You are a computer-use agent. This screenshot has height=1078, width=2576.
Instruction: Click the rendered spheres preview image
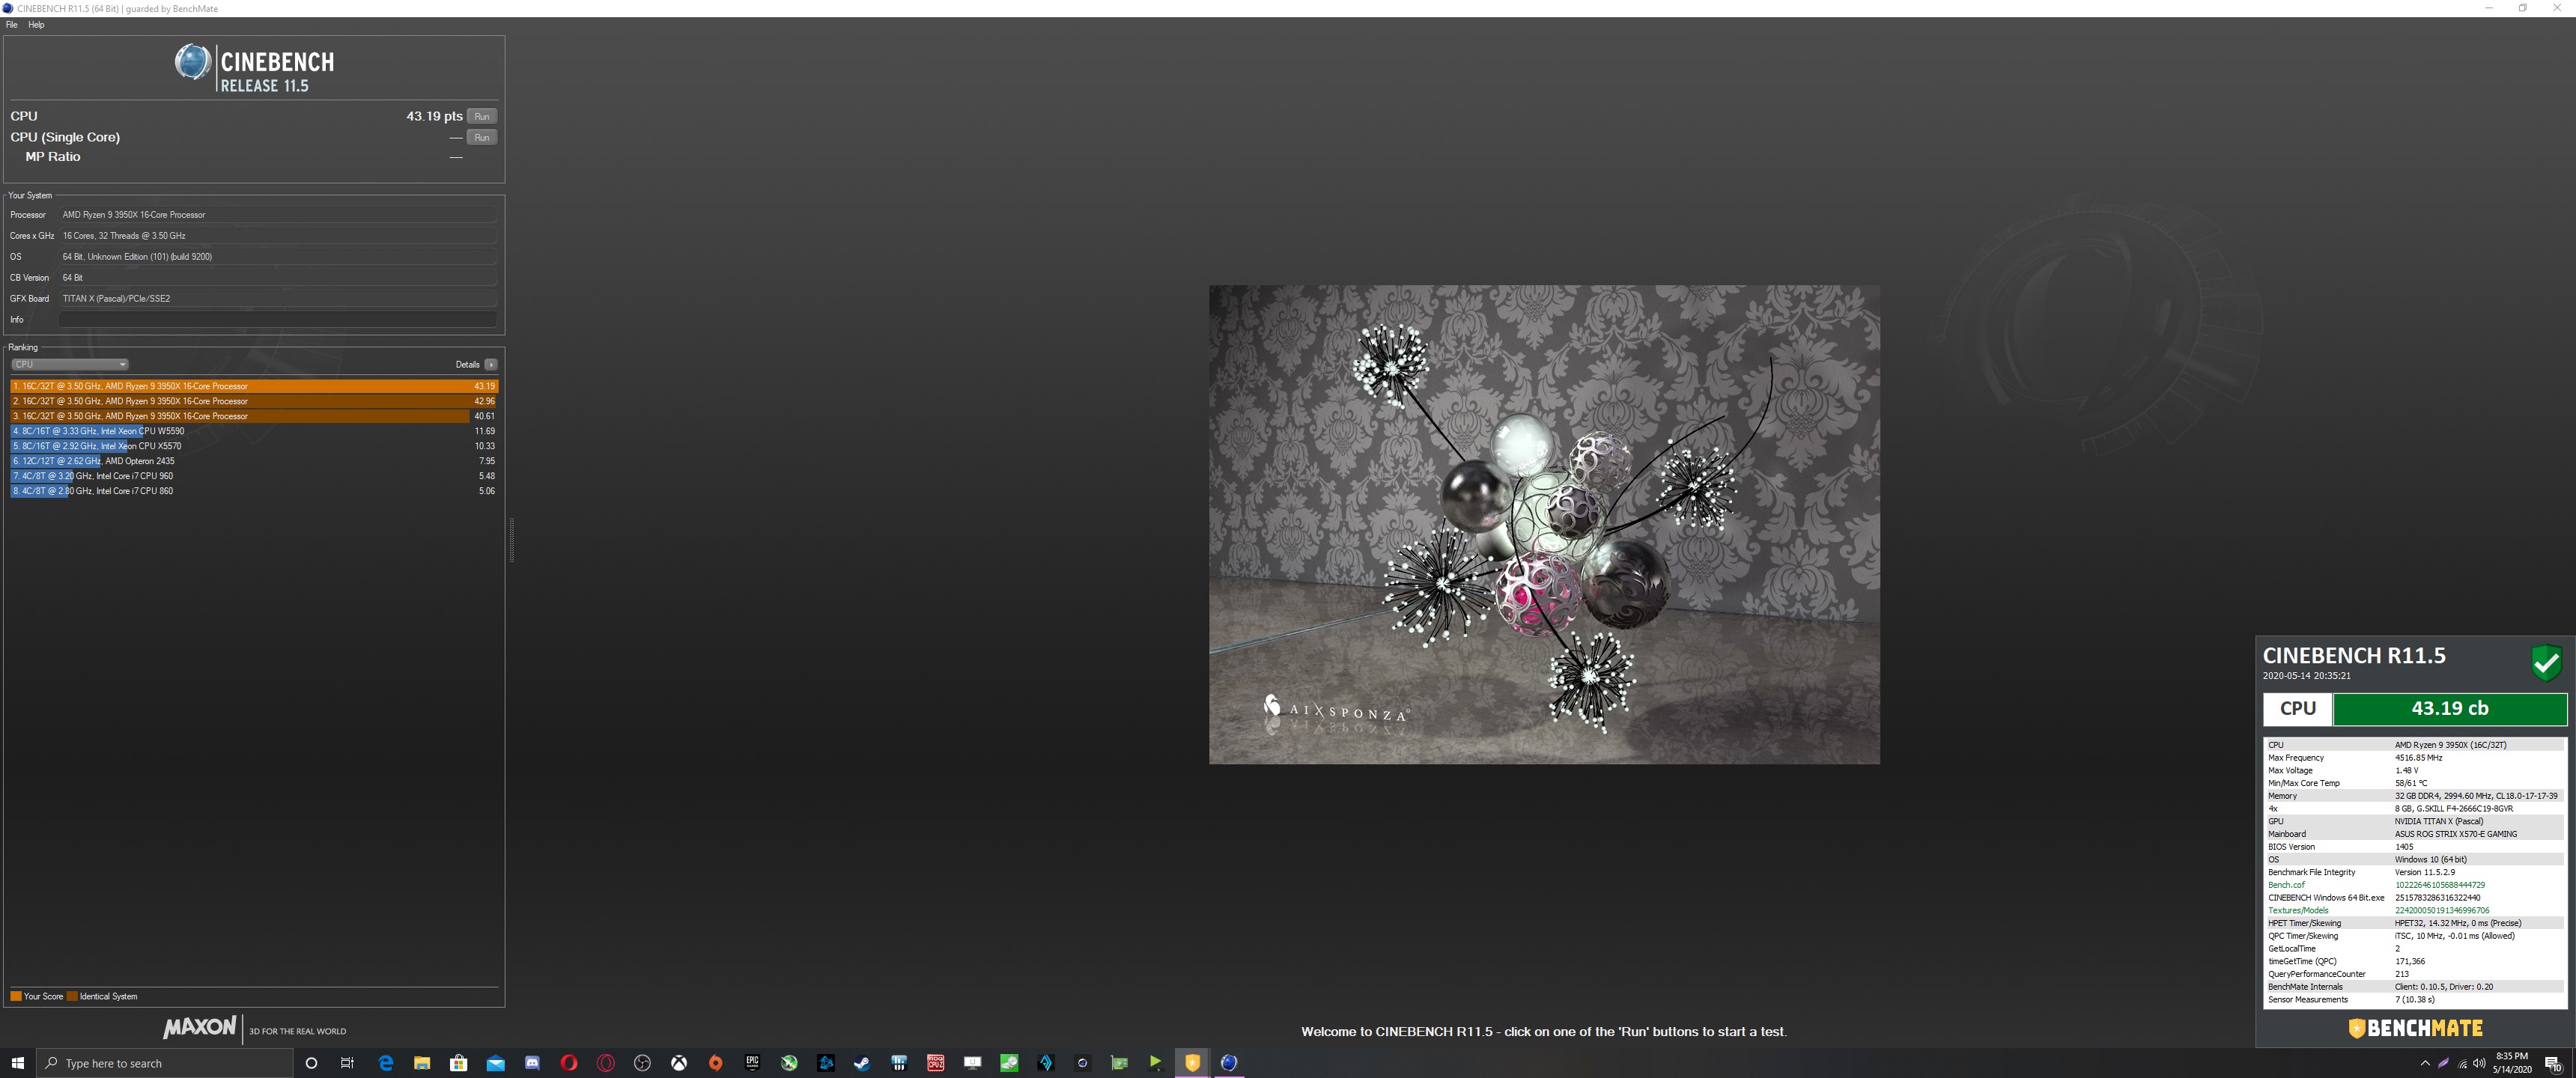pos(1544,525)
